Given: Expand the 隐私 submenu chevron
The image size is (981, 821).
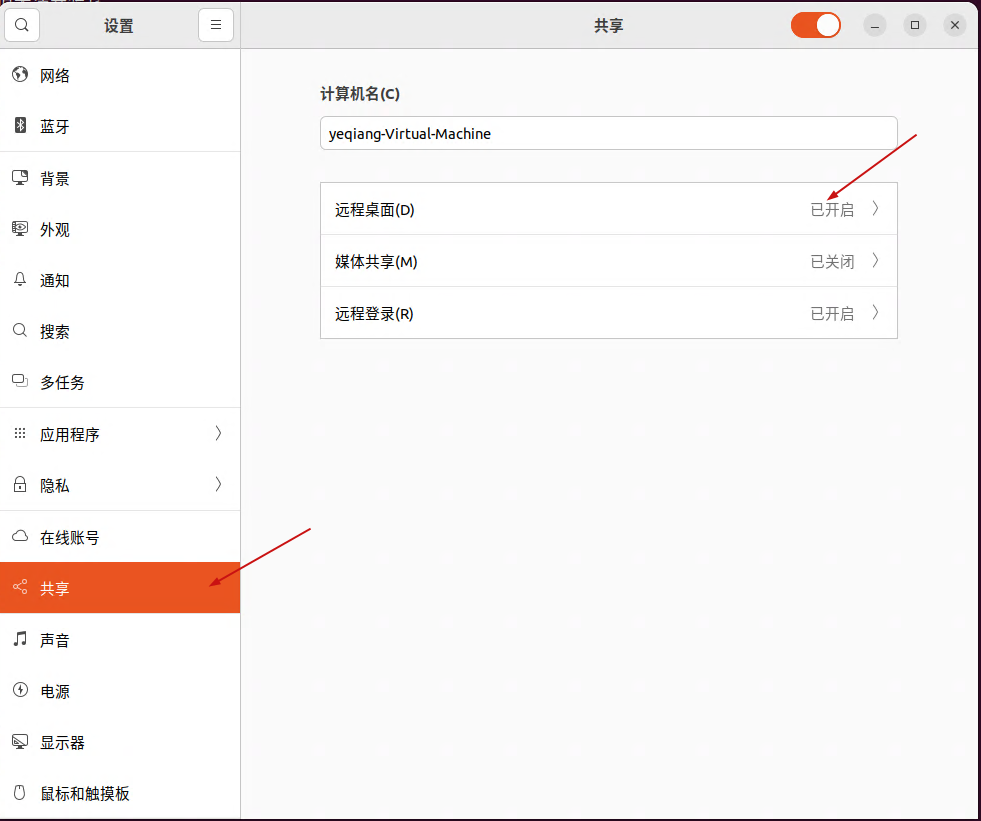Looking at the screenshot, I should pyautogui.click(x=218, y=484).
